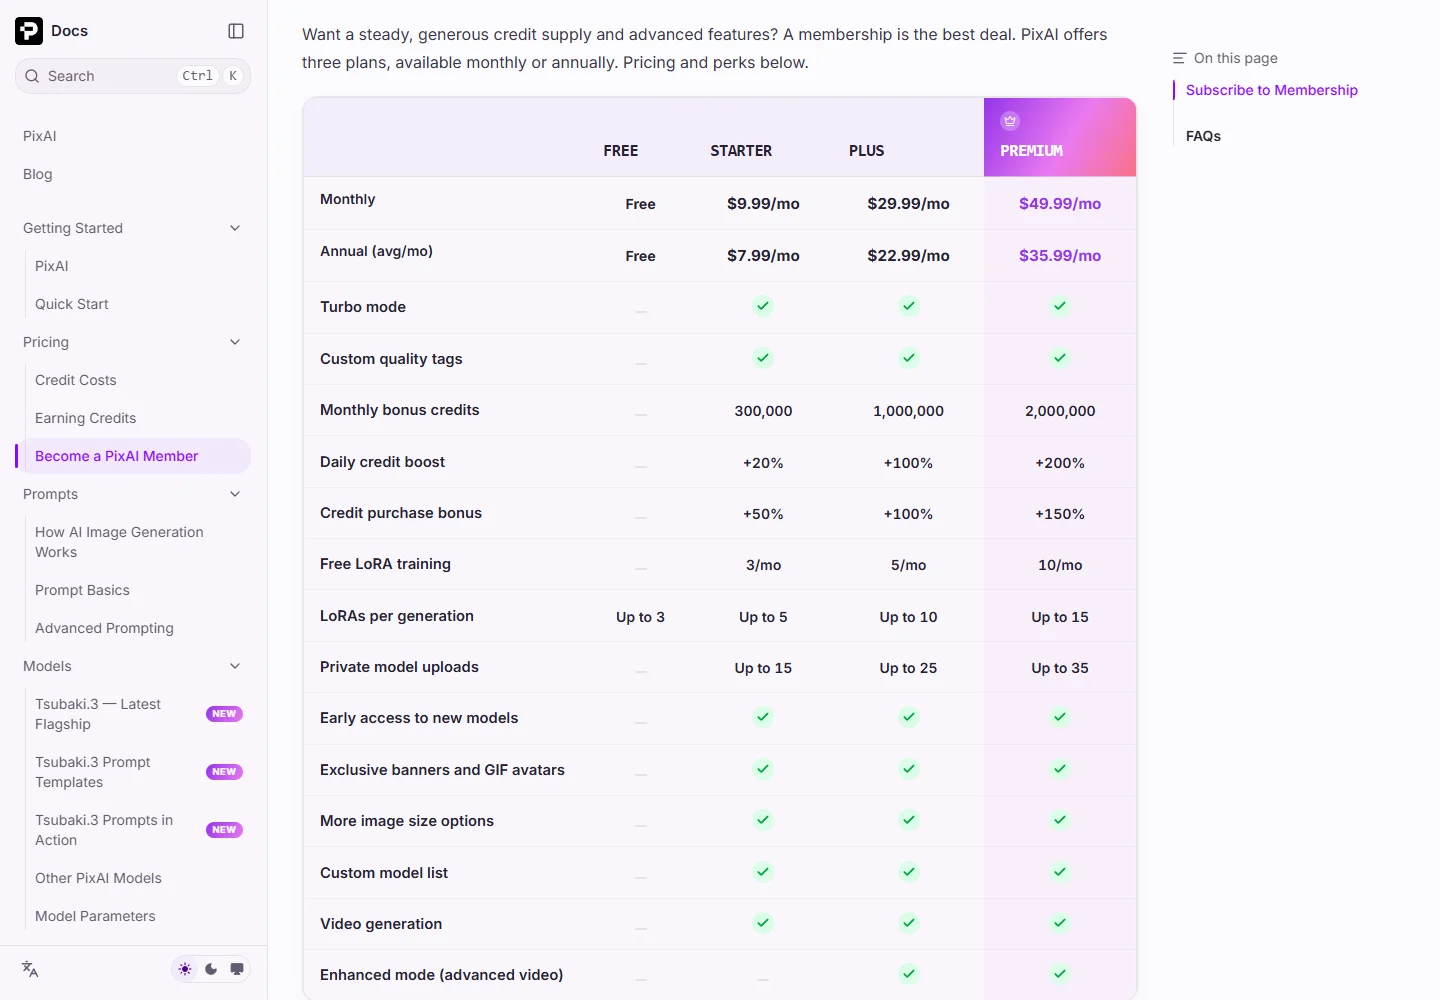Click the 10/mo Free LoRA training cell
Image resolution: width=1440 pixels, height=1000 pixels.
[1060, 564]
